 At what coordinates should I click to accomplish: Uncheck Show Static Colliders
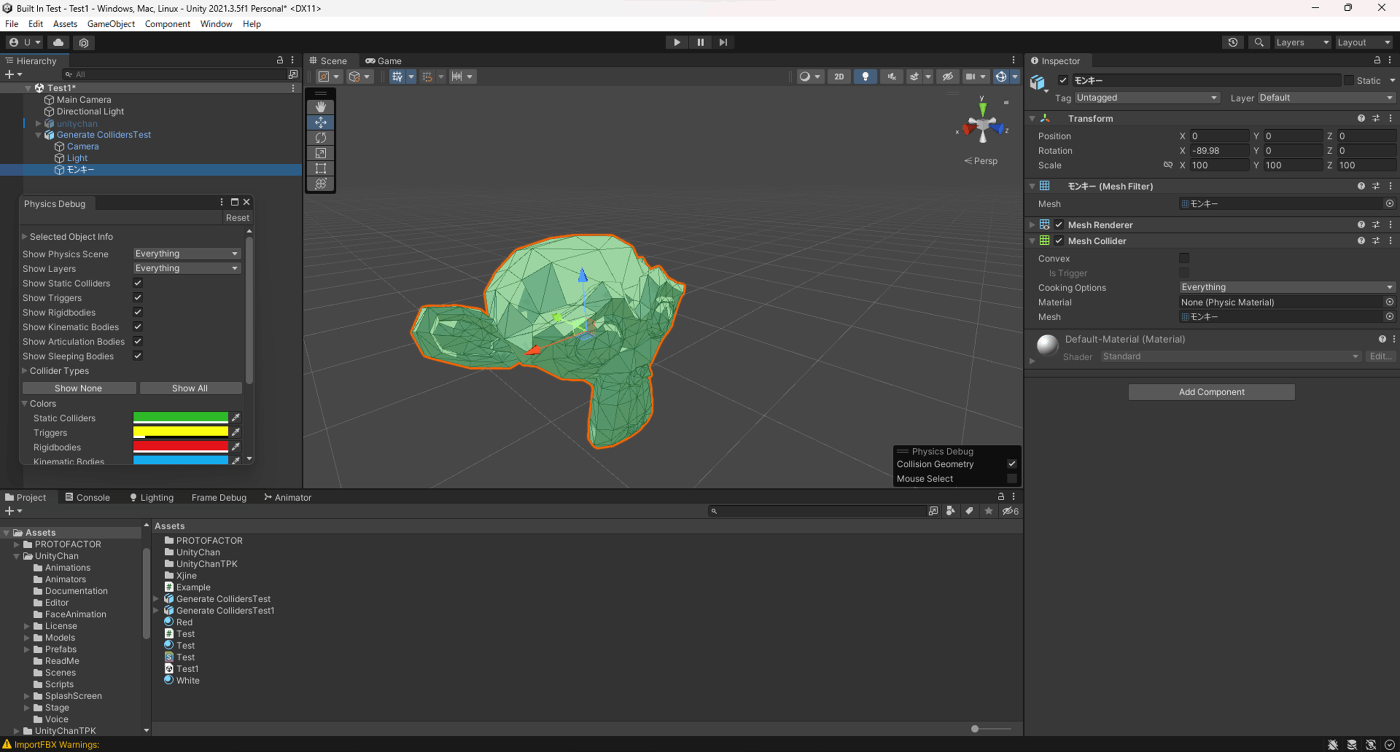coord(138,283)
